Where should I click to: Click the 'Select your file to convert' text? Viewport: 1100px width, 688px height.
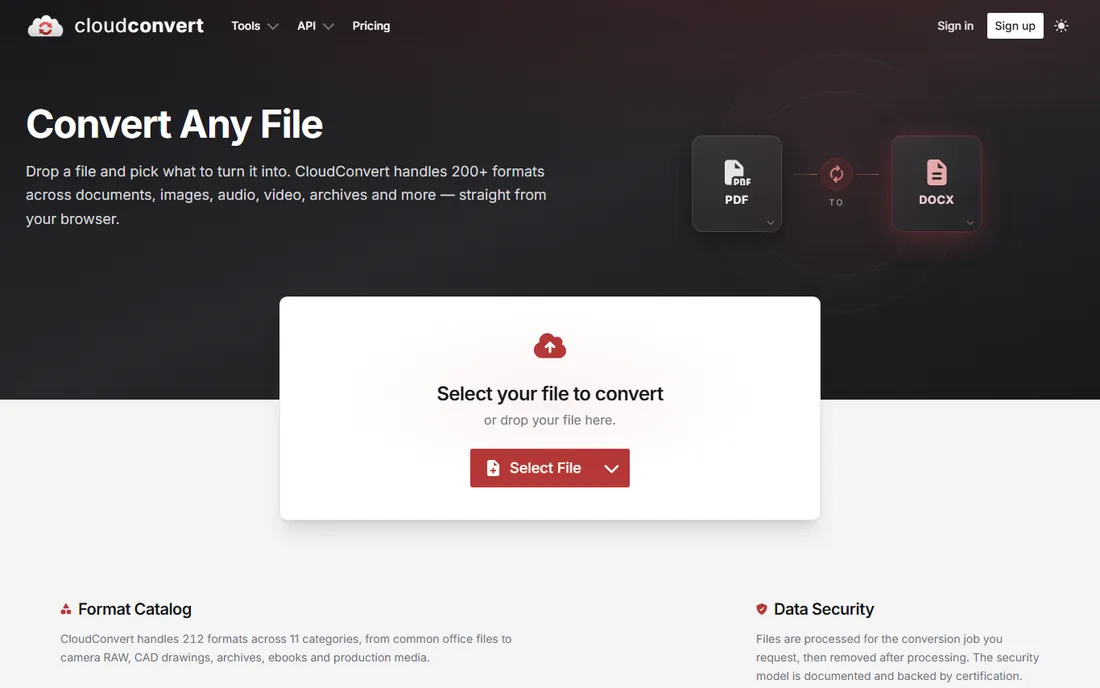point(550,393)
